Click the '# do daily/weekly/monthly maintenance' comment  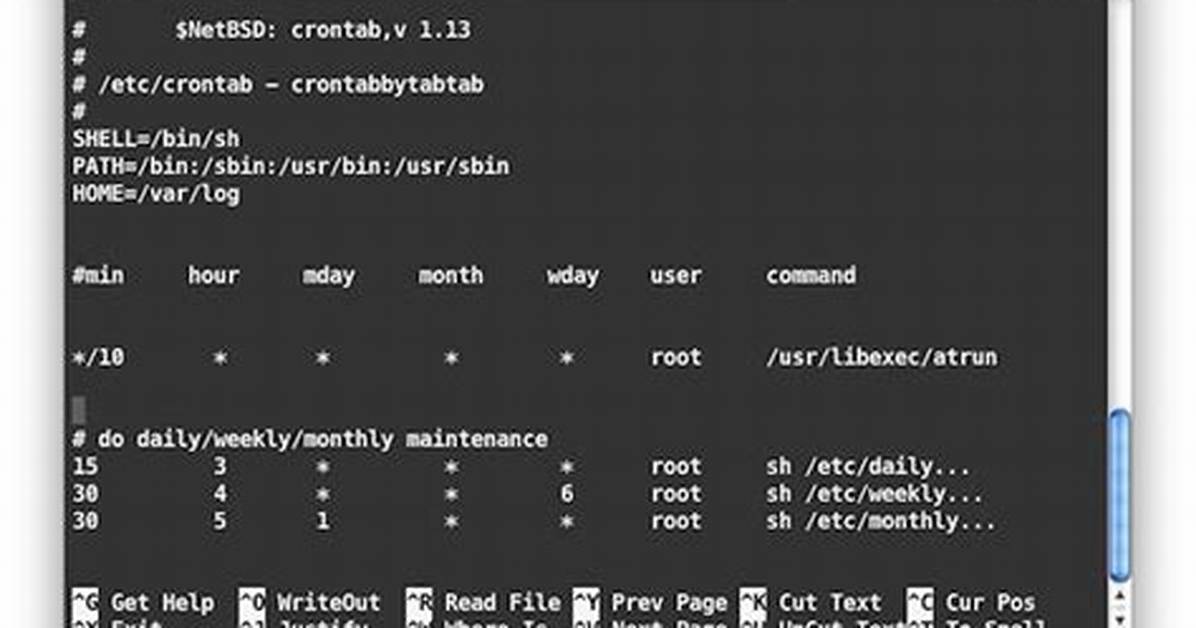310,440
